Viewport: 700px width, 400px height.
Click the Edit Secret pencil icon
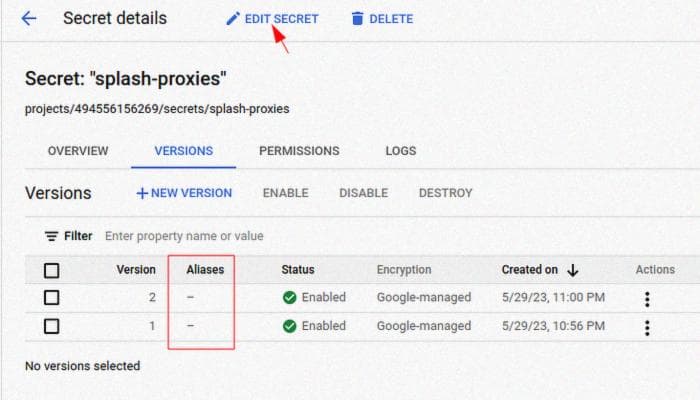click(x=233, y=19)
